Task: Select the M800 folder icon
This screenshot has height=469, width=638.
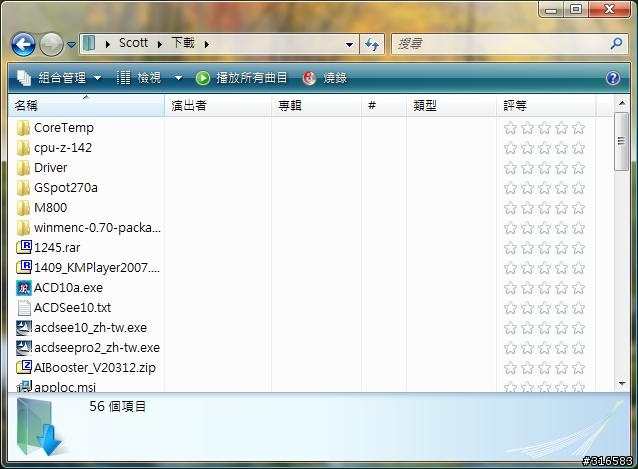Action: point(23,207)
